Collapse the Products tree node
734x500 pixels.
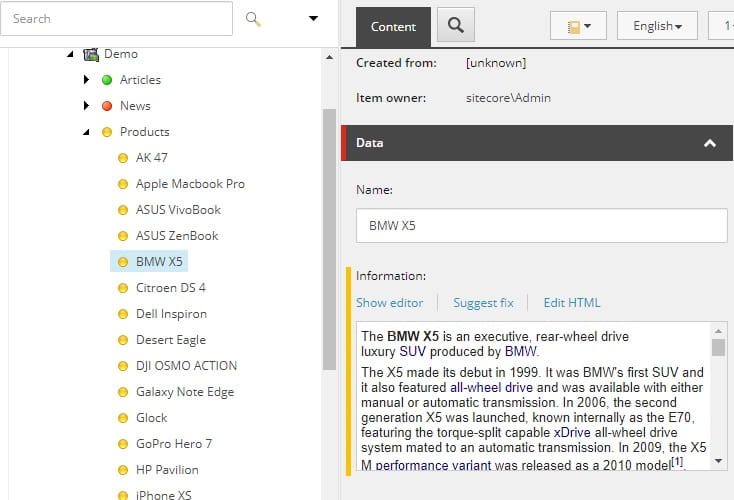point(86,132)
